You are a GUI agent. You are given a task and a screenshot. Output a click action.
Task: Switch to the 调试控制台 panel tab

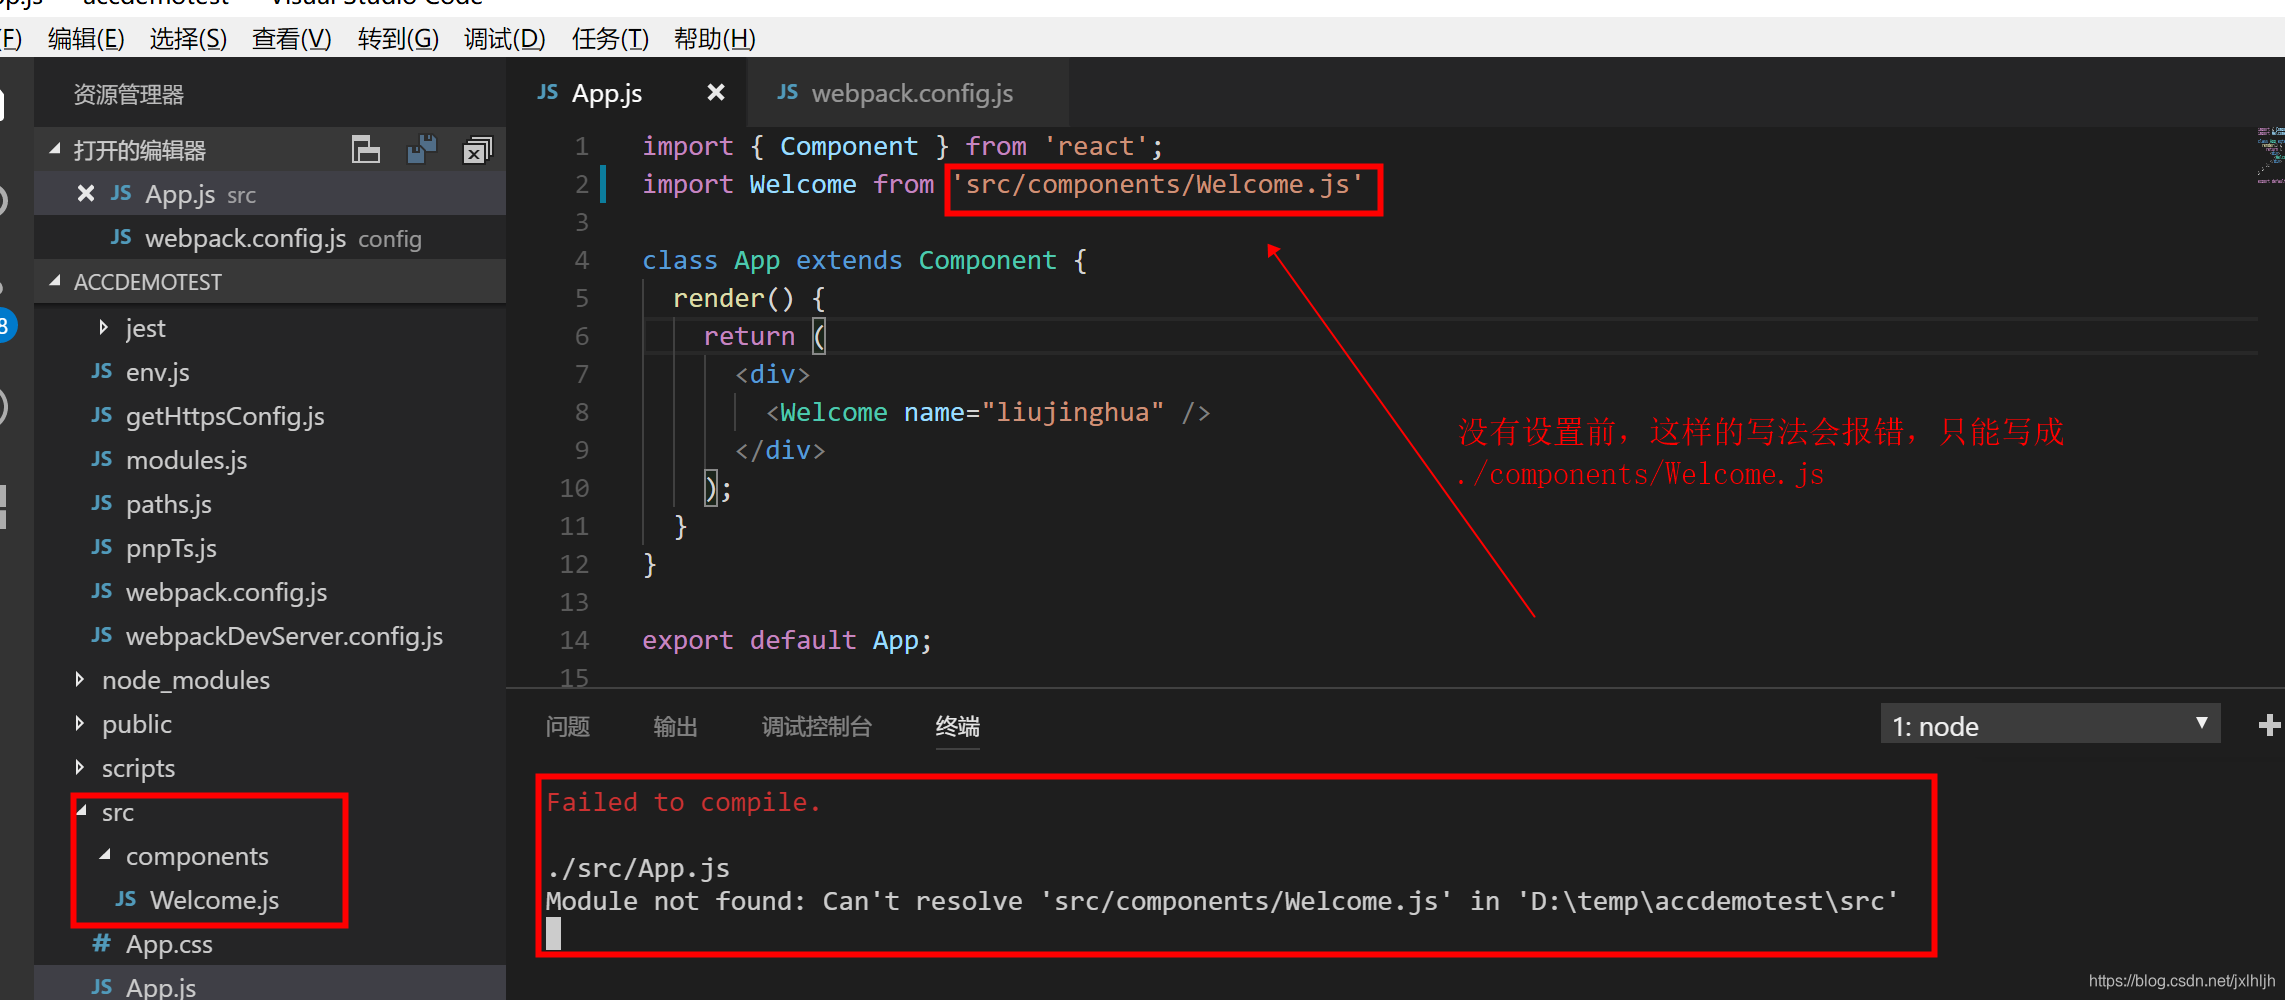coord(817,726)
